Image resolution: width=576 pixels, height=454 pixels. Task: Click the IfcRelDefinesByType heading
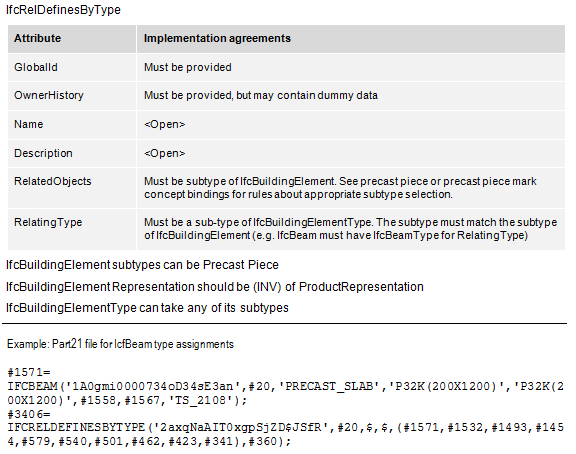[63, 10]
